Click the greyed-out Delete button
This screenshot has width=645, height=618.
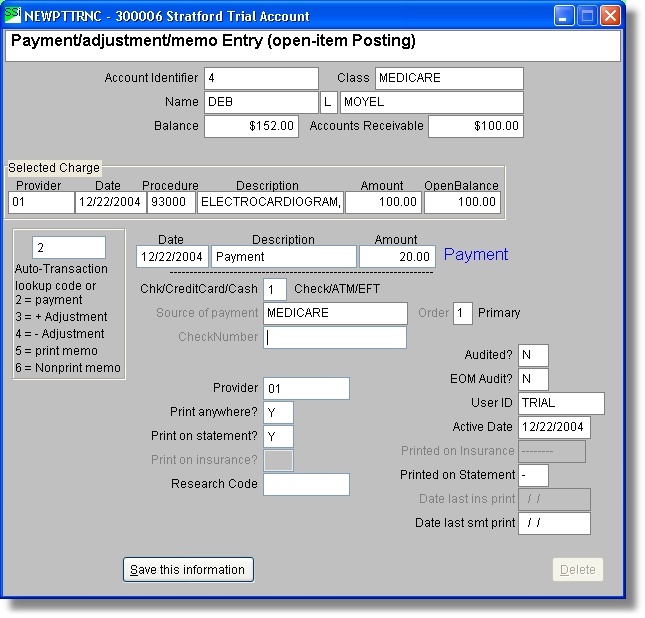click(578, 569)
